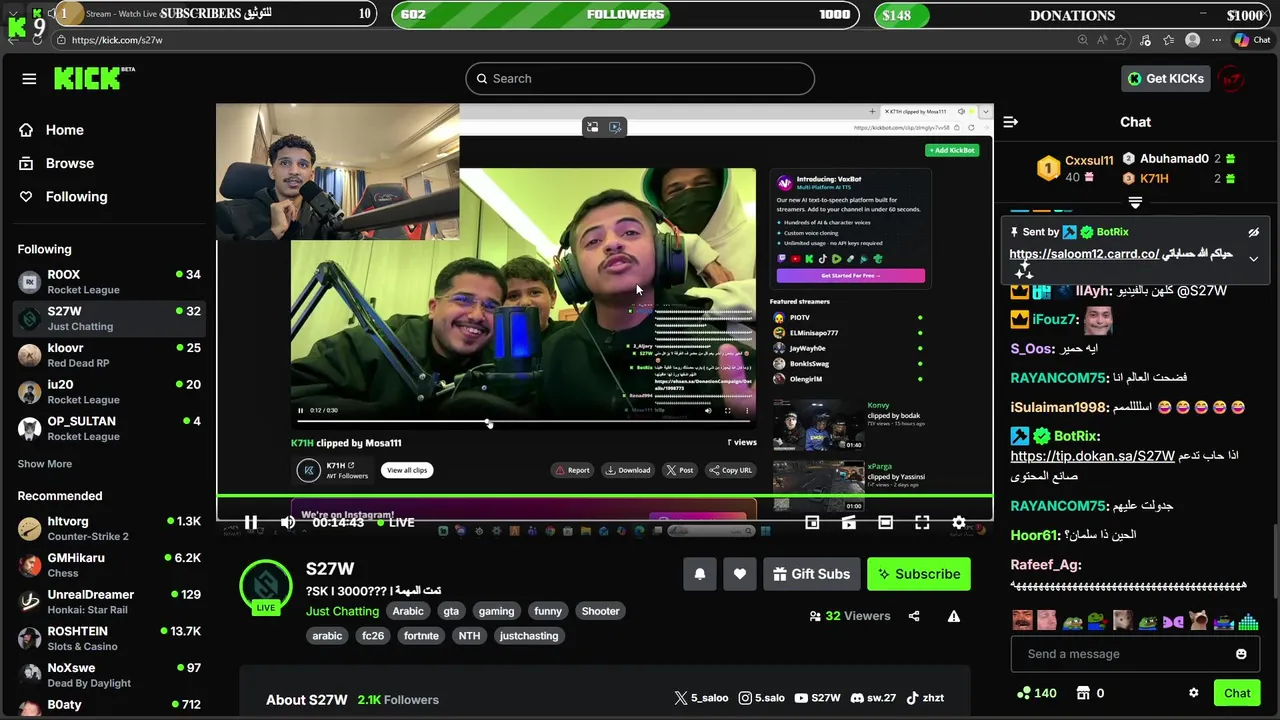1280x720 pixels.
Task: Open the tip.dokan.sa/S27W chat link
Action: (1092, 456)
